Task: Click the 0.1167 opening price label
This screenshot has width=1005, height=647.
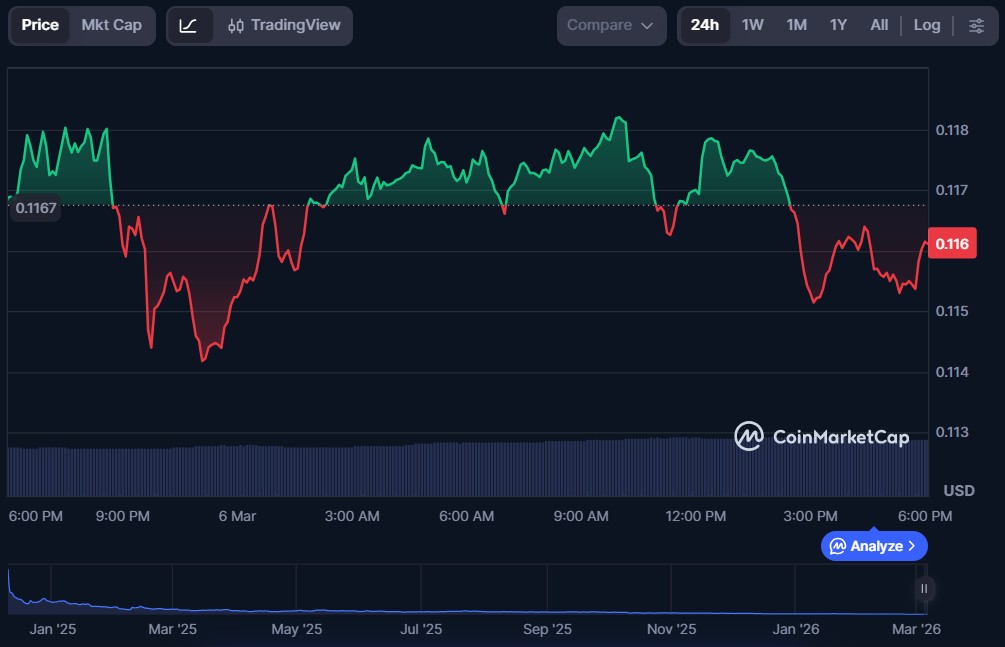Action: coord(35,208)
